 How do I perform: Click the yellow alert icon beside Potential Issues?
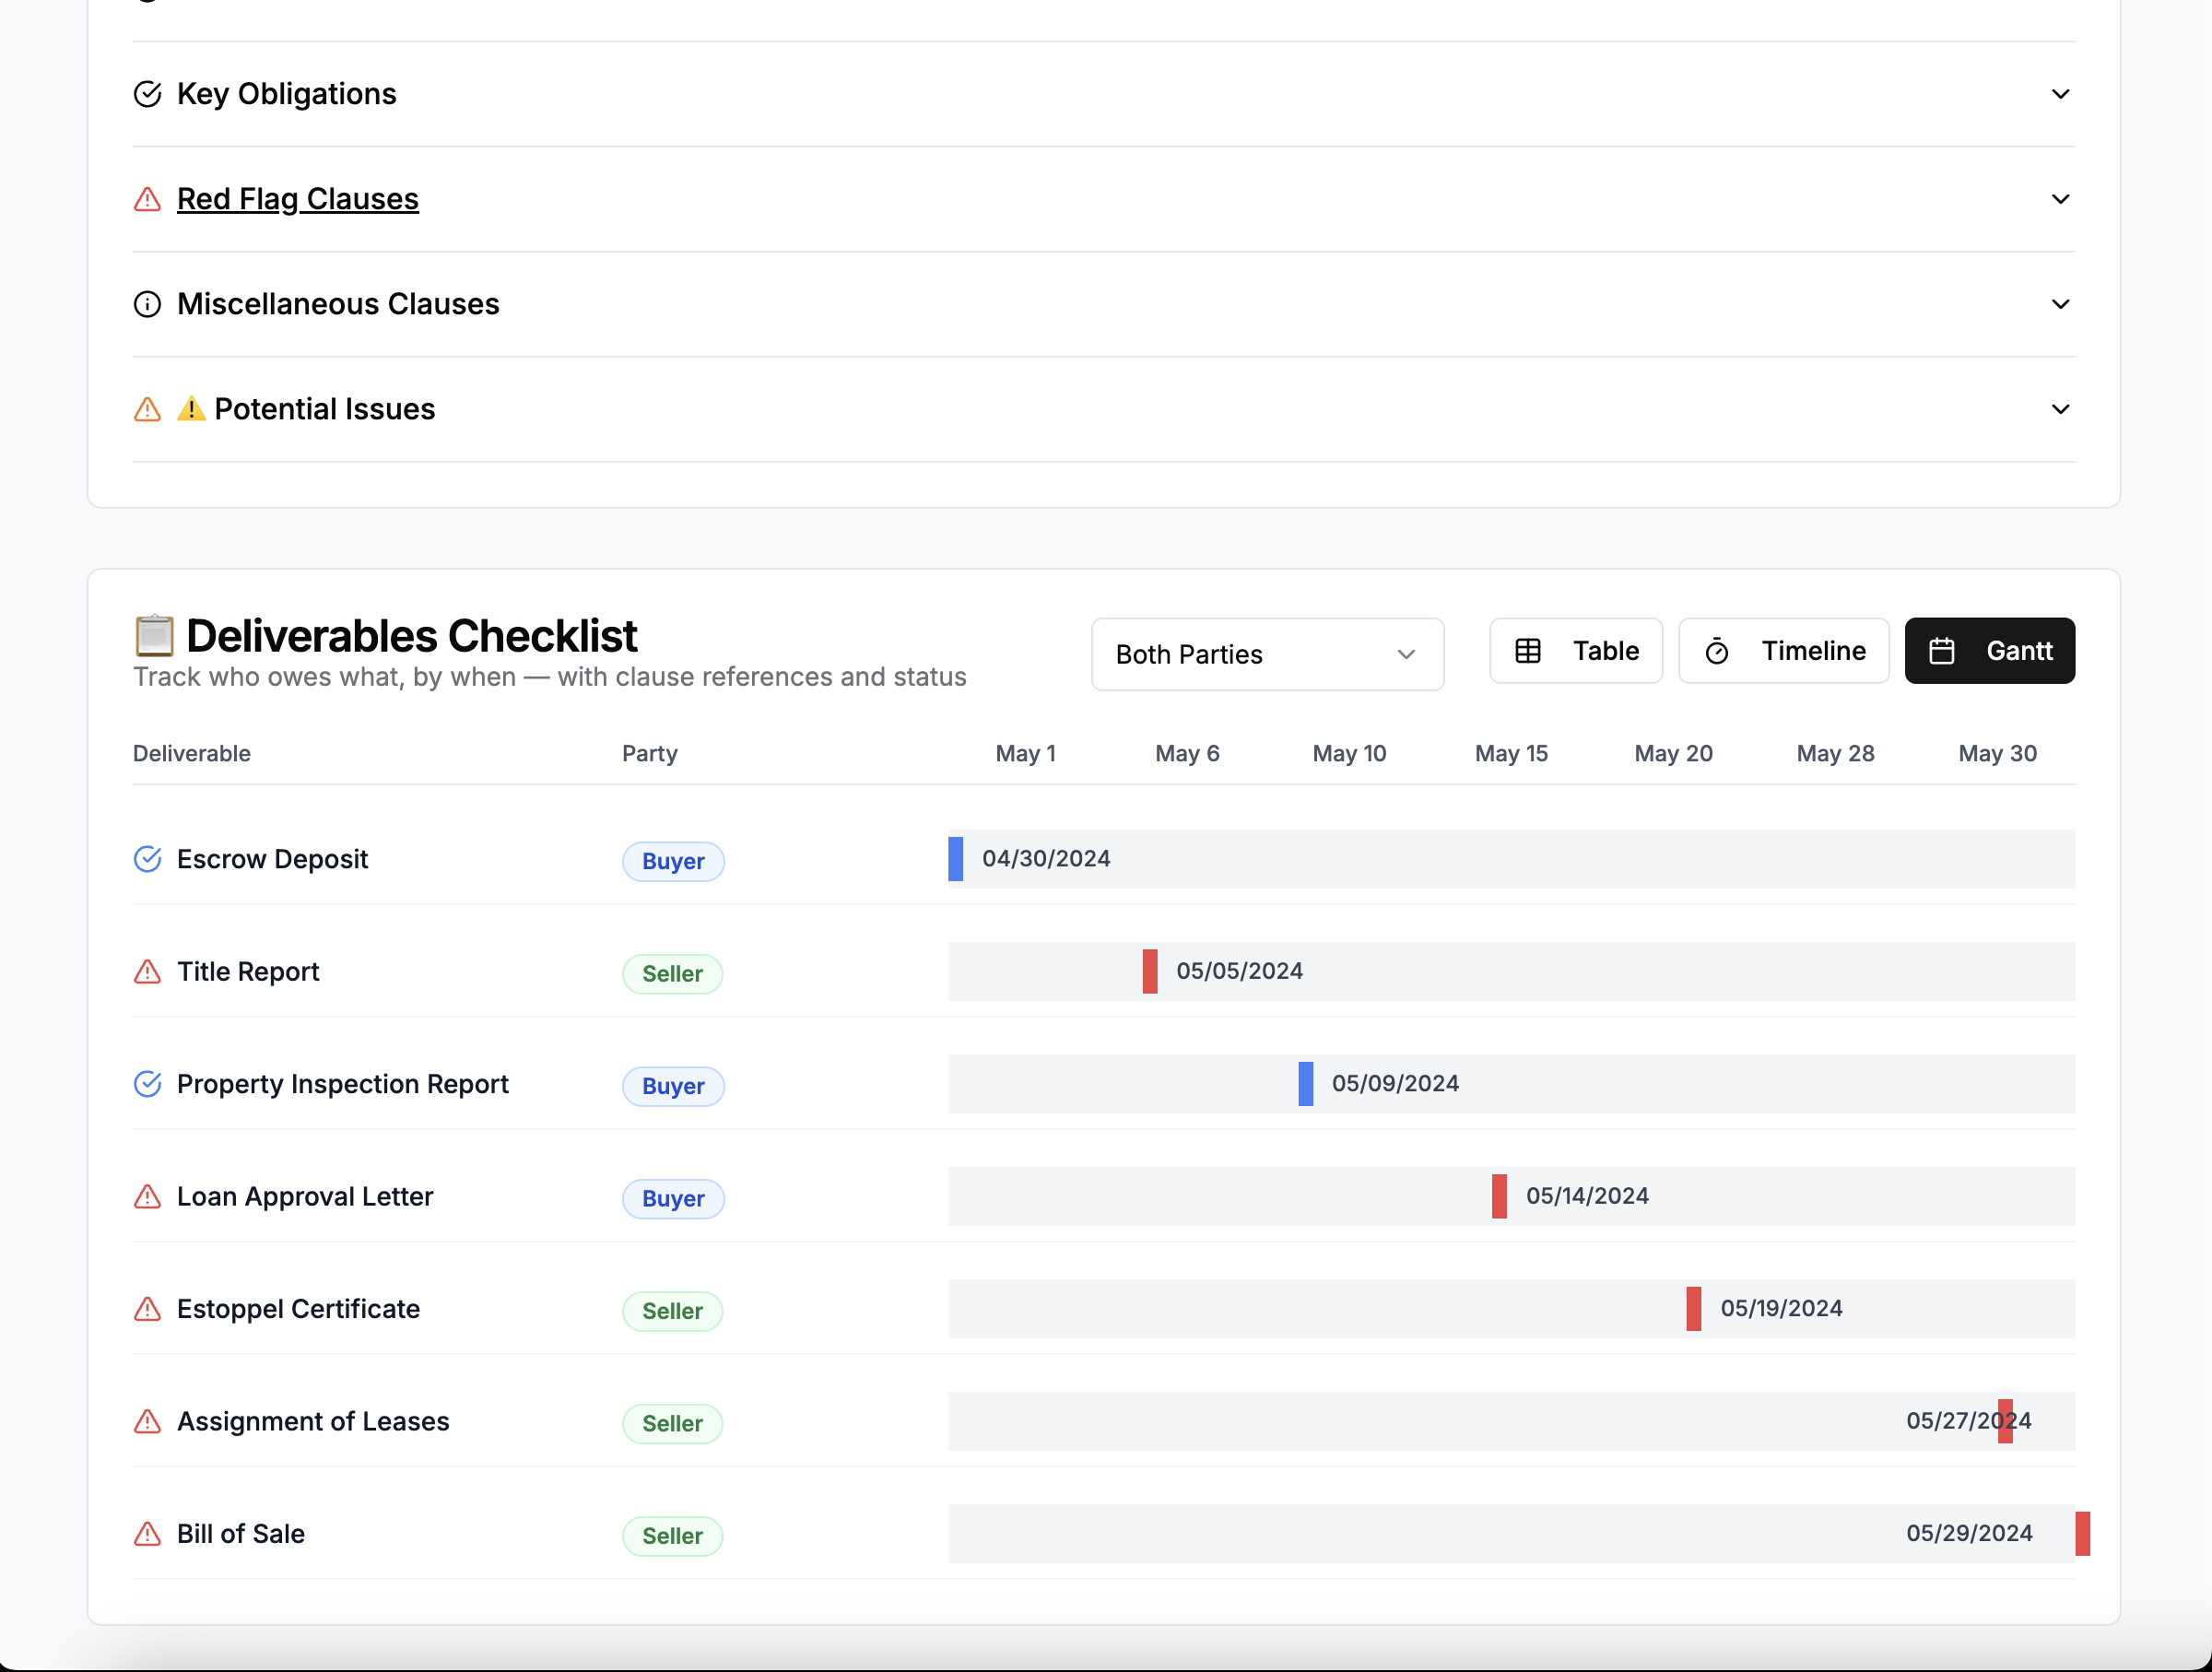pos(191,409)
